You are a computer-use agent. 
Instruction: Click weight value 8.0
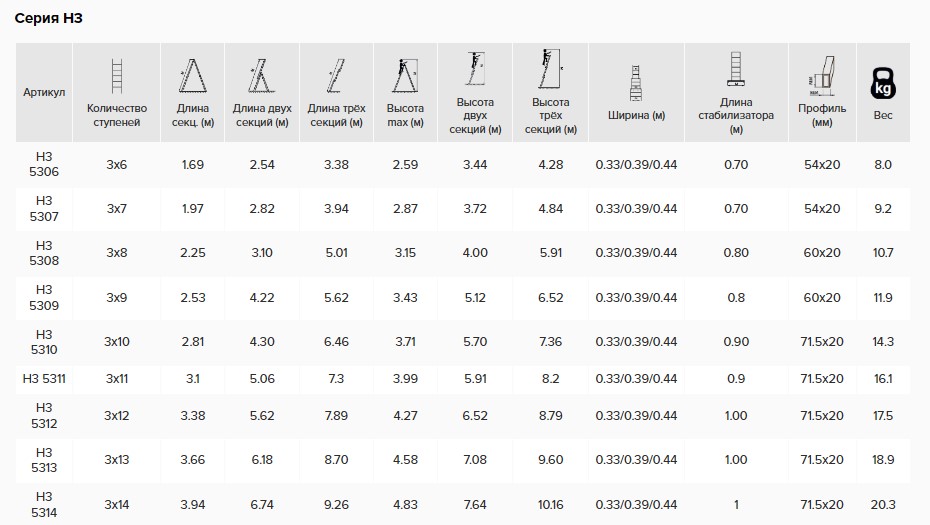tap(883, 164)
